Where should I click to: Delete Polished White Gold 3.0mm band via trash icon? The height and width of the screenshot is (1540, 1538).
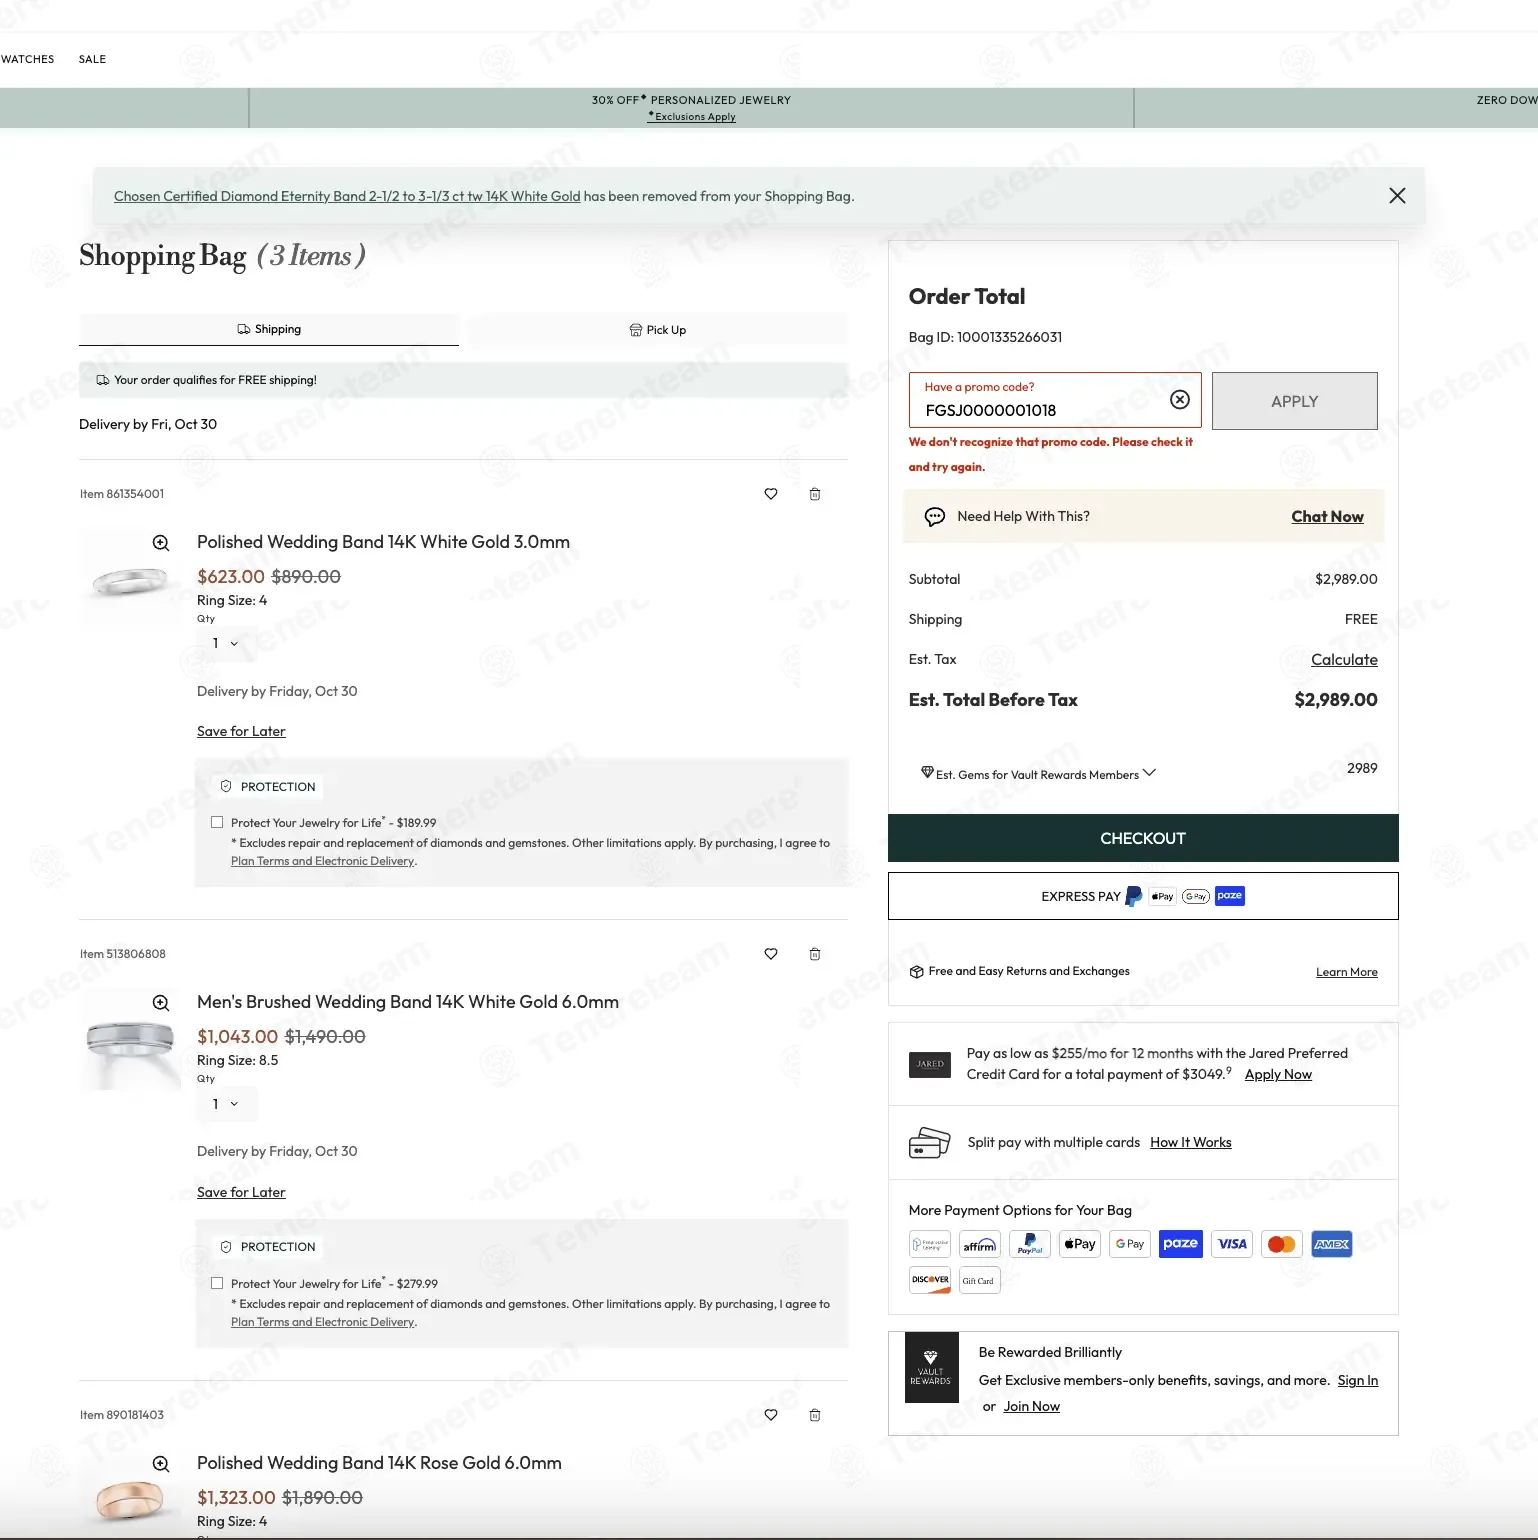pyautogui.click(x=814, y=494)
